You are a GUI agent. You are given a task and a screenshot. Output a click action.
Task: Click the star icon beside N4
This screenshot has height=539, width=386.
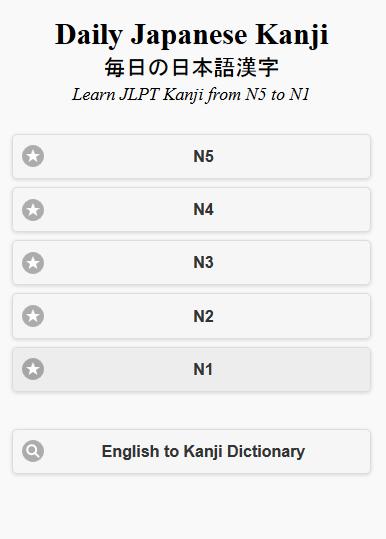point(33,210)
